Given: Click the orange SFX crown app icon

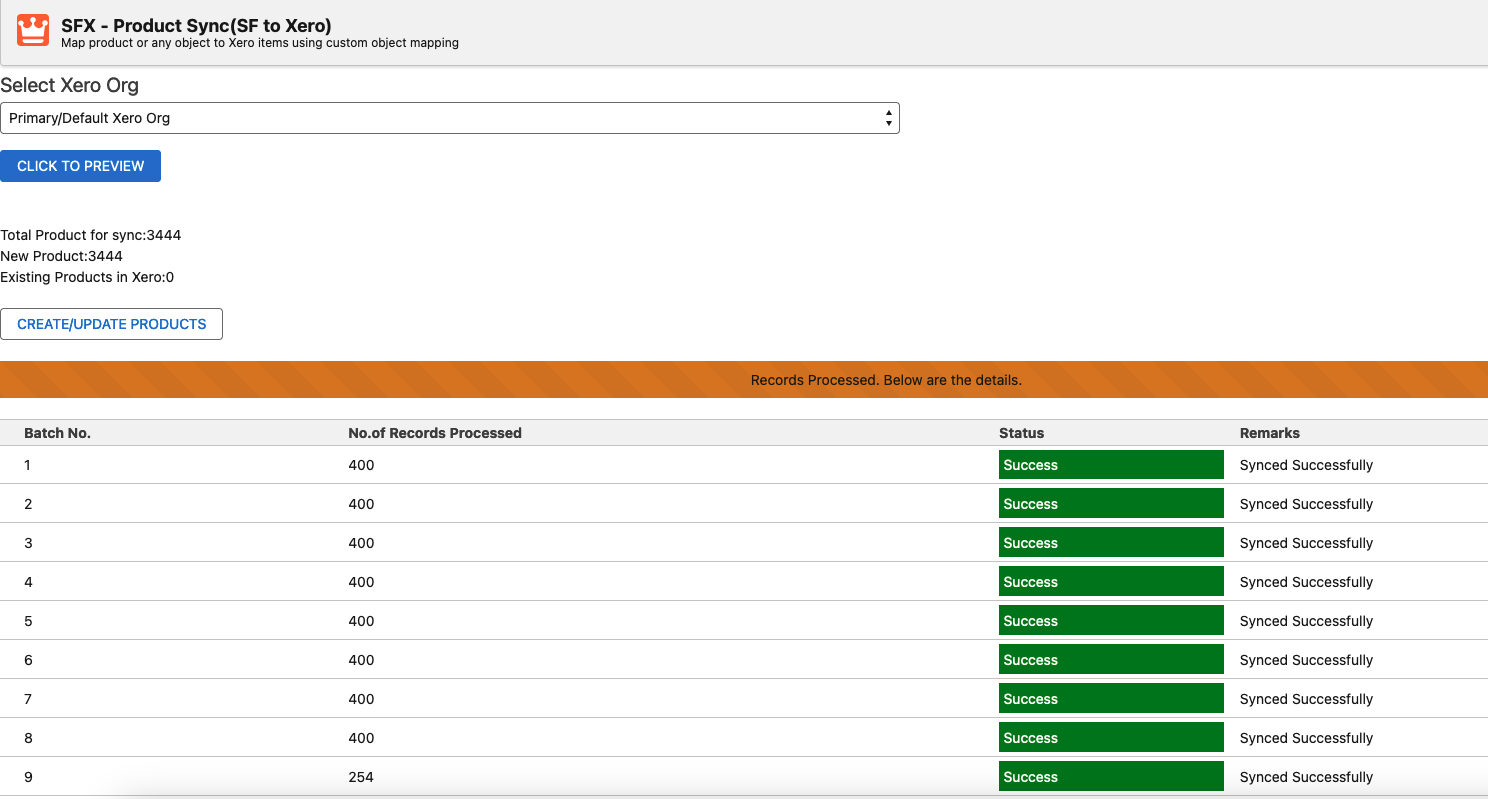Looking at the screenshot, I should coord(34,30).
